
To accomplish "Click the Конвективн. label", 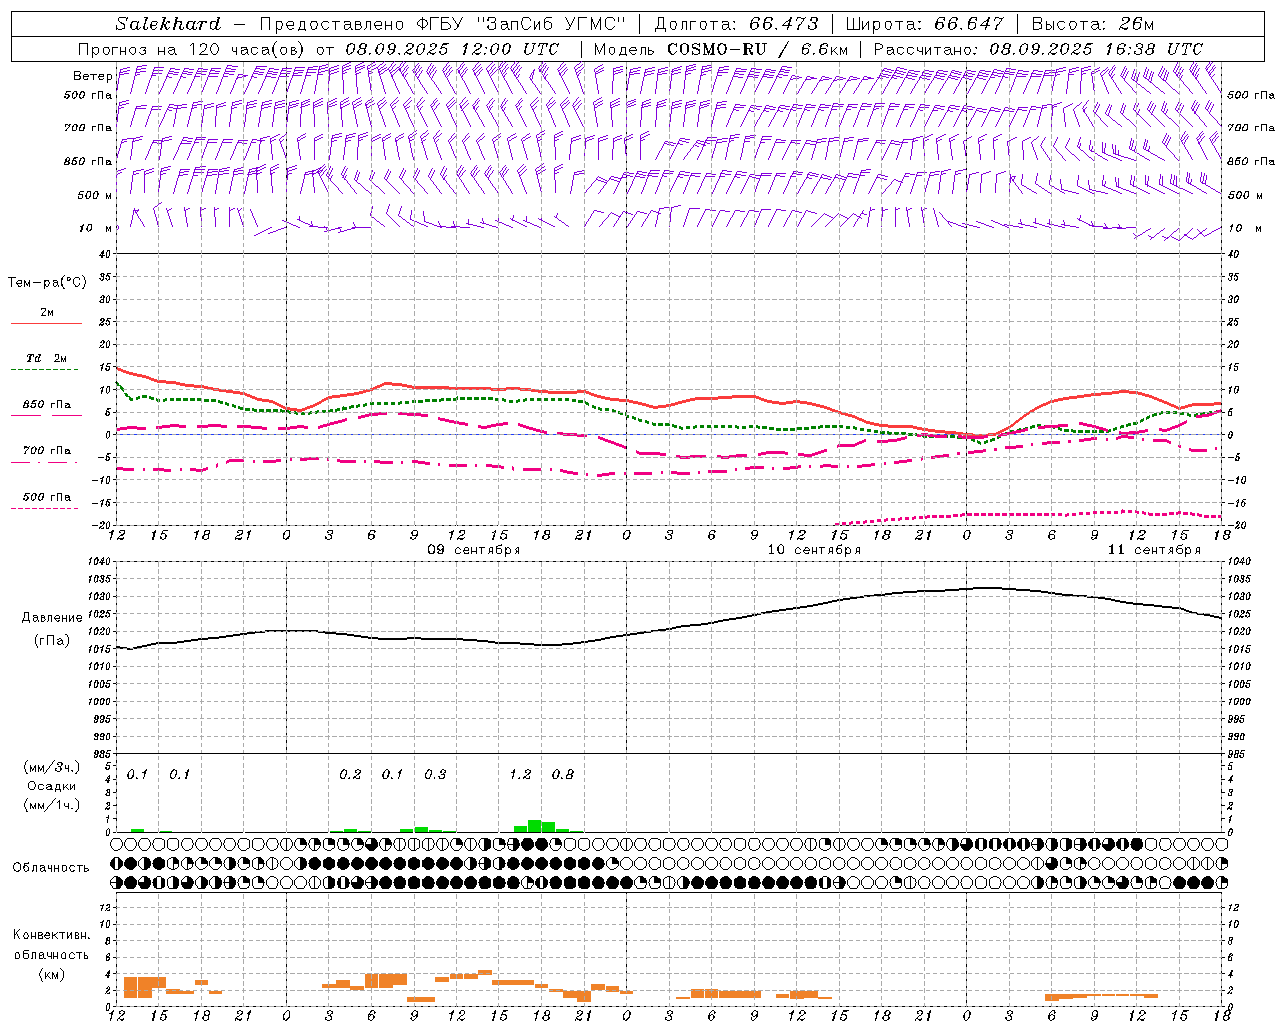I will (51, 935).
